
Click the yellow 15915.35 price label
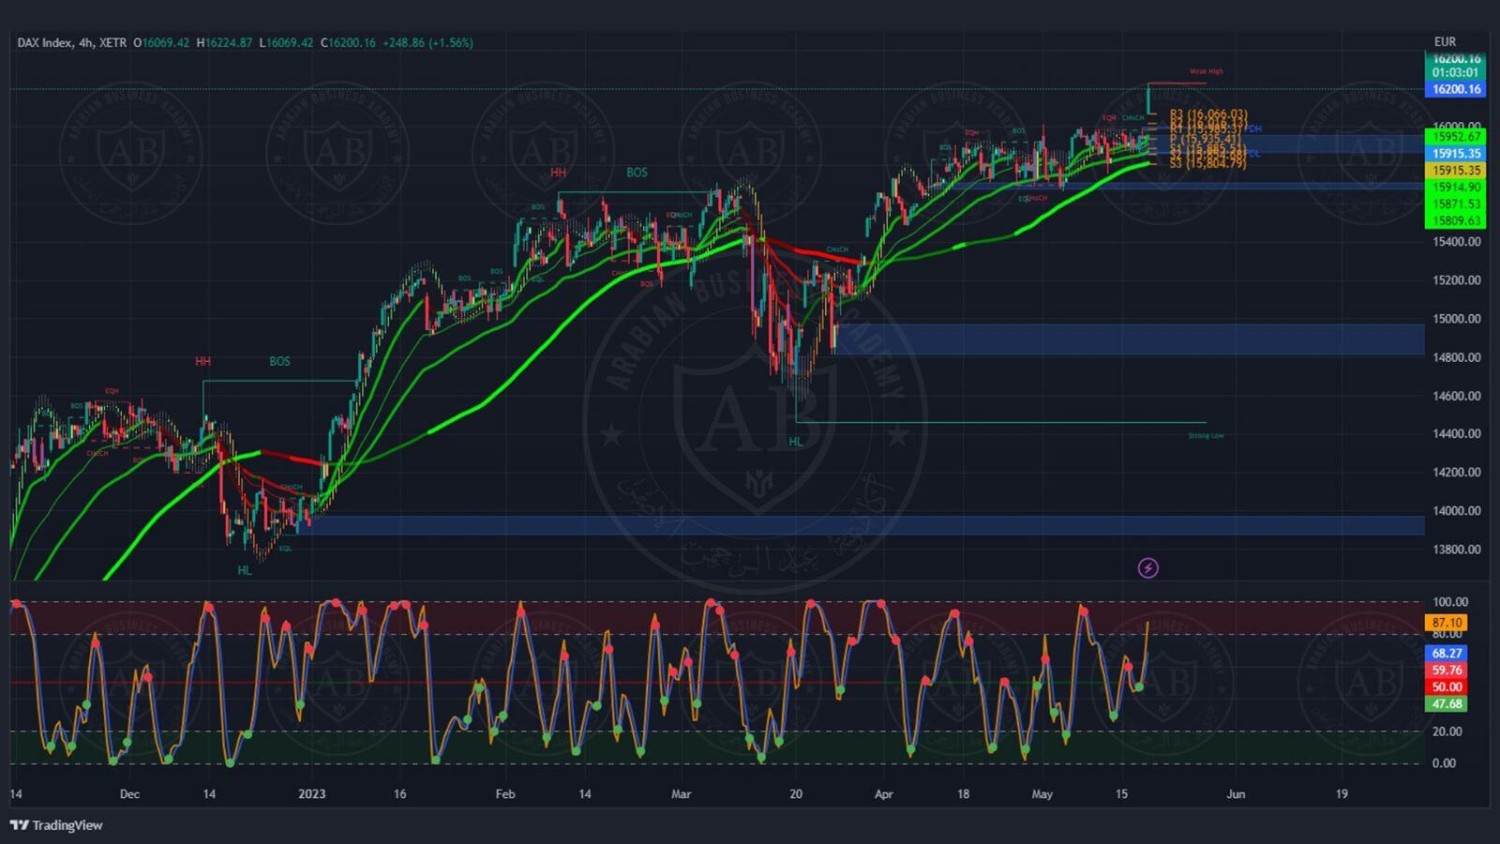point(1455,171)
